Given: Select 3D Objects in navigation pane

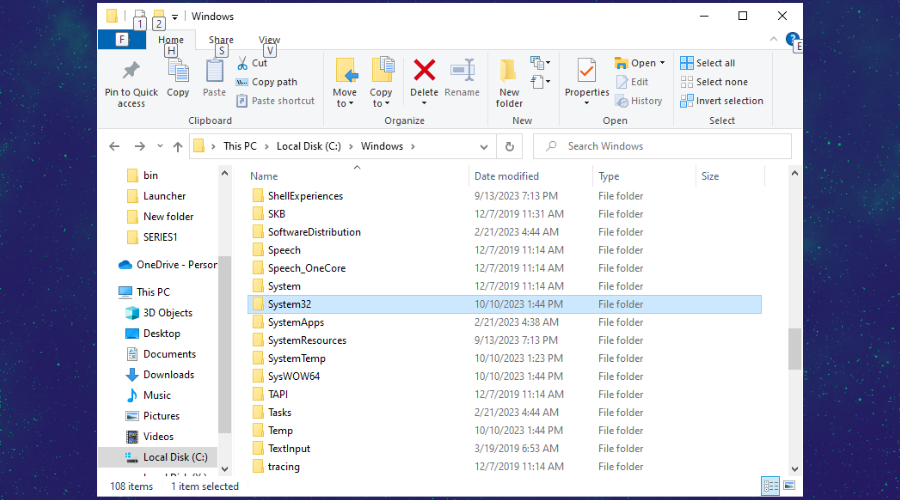Looking at the screenshot, I should (159, 313).
